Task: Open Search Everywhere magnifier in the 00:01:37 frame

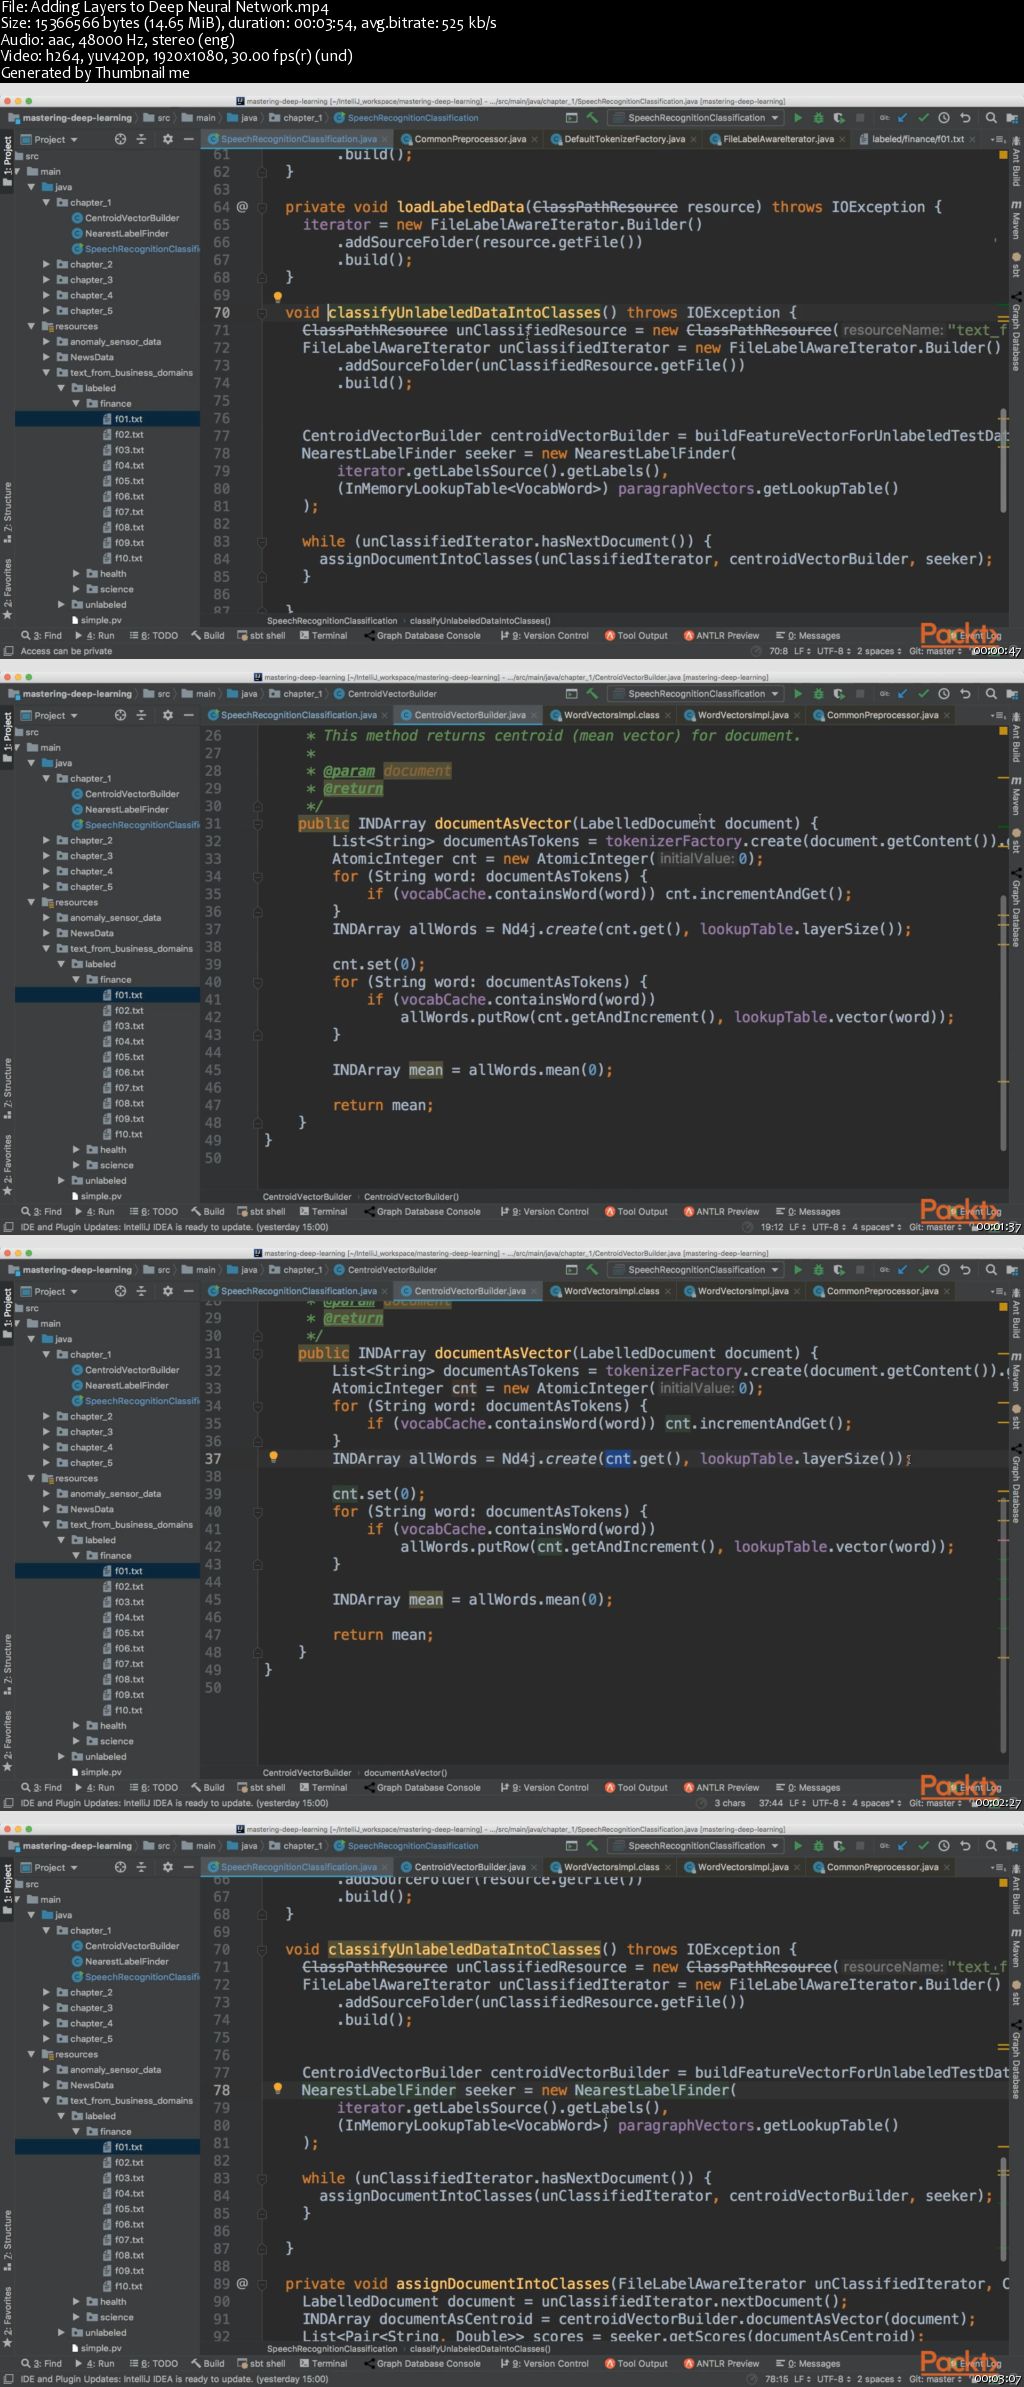Action: pos(990,694)
